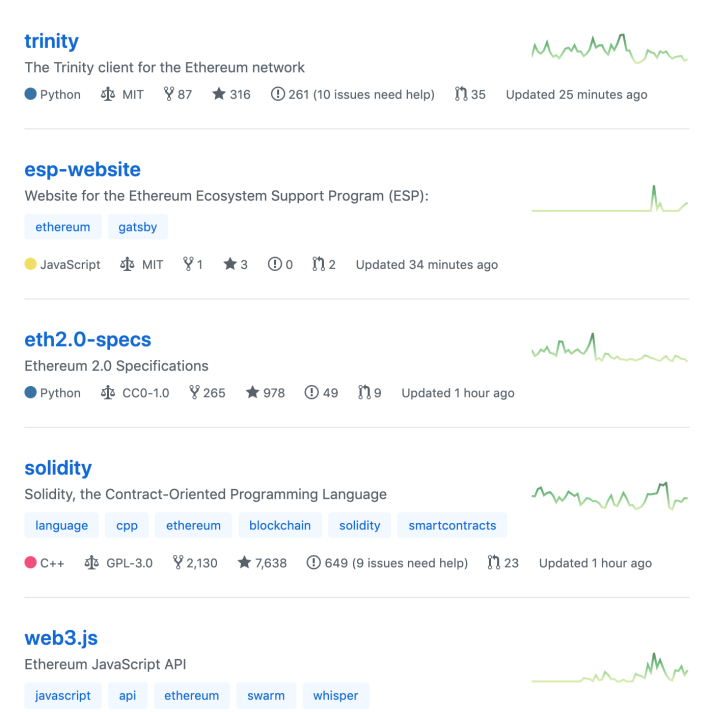Open the web3.js repository link
This screenshot has height=712, width=710.
coord(61,638)
